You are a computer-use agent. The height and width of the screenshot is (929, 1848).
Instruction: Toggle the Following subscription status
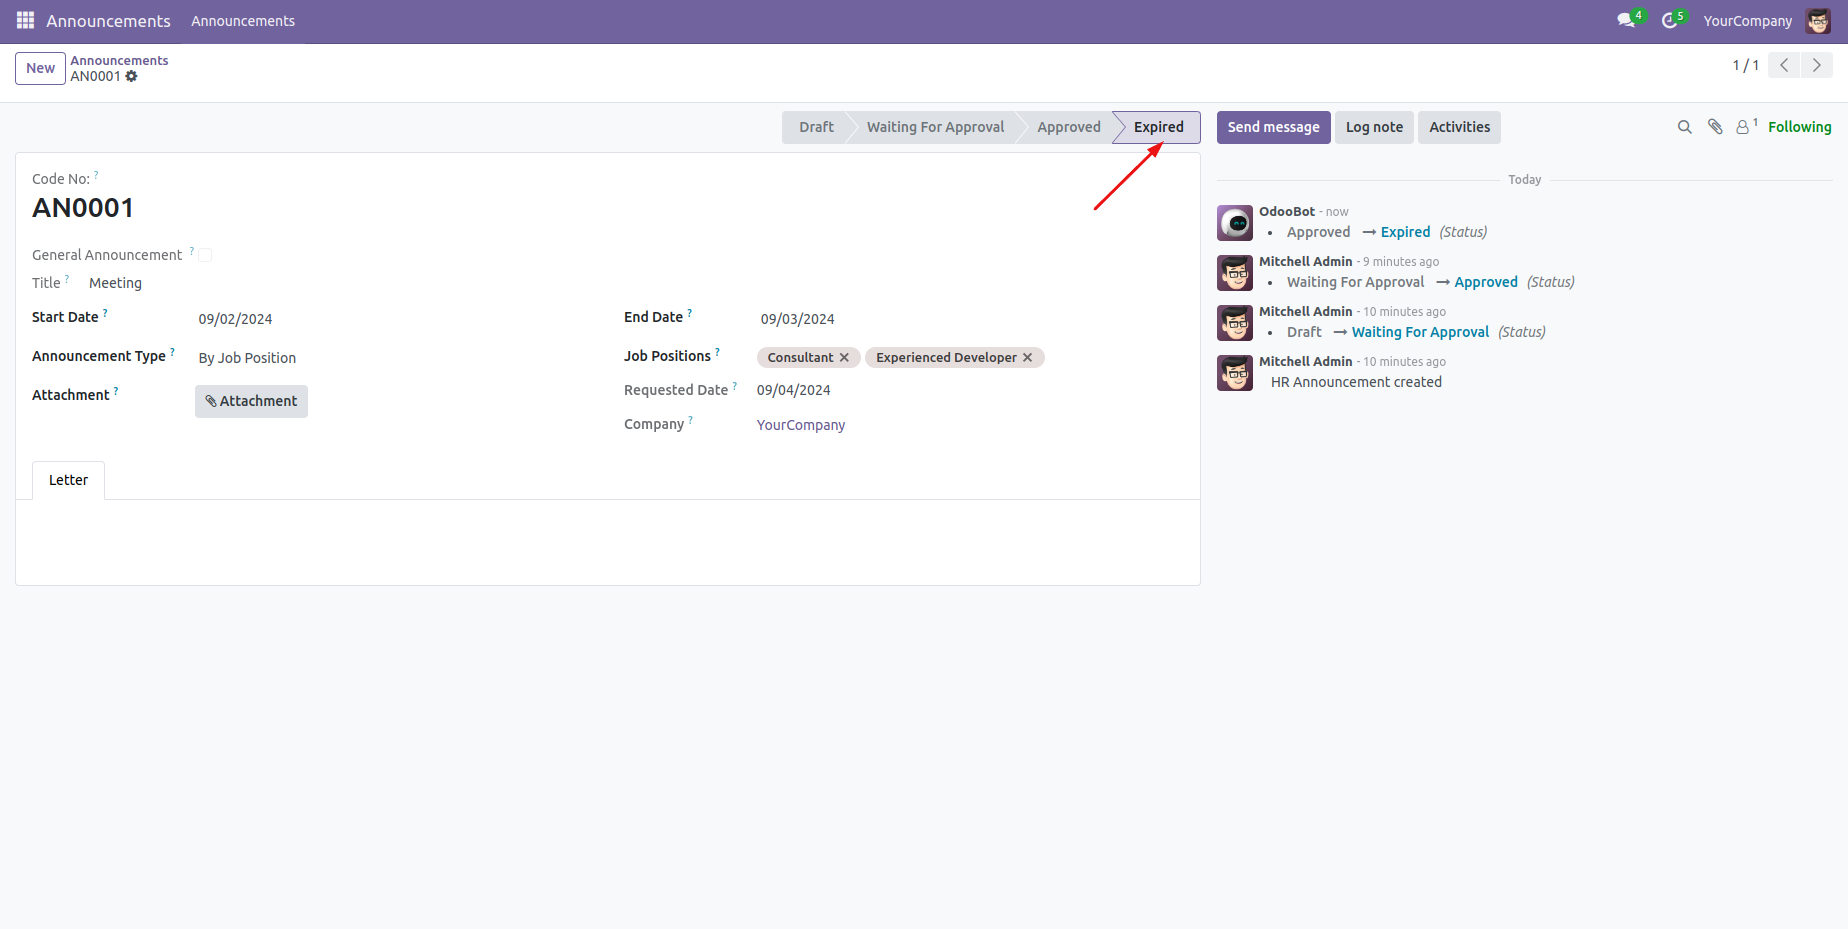pos(1799,127)
